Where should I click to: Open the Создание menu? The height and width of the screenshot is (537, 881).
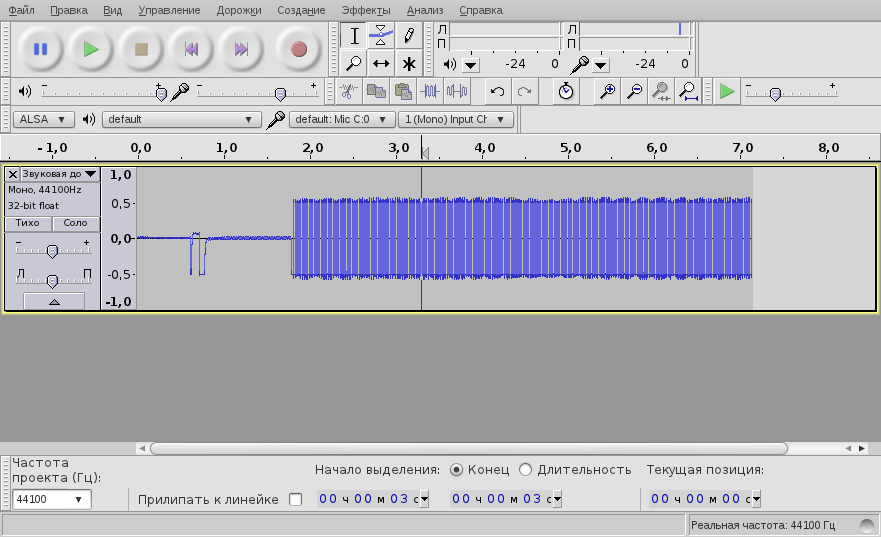(301, 10)
